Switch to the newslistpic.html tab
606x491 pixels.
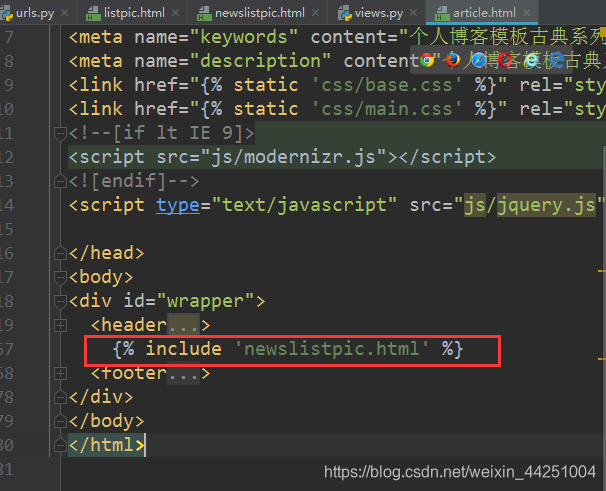[x=258, y=13]
